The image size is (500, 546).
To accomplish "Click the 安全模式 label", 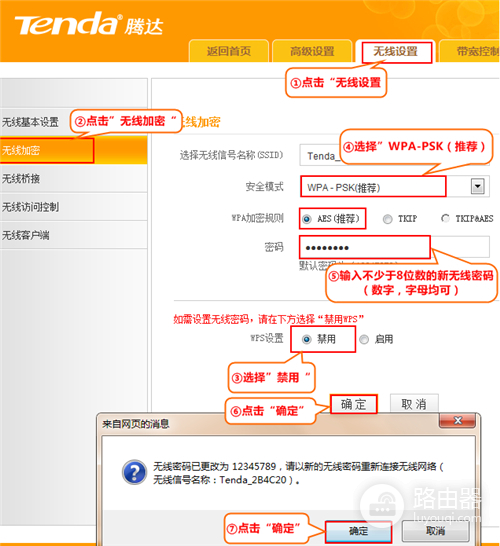I will coord(264,187).
